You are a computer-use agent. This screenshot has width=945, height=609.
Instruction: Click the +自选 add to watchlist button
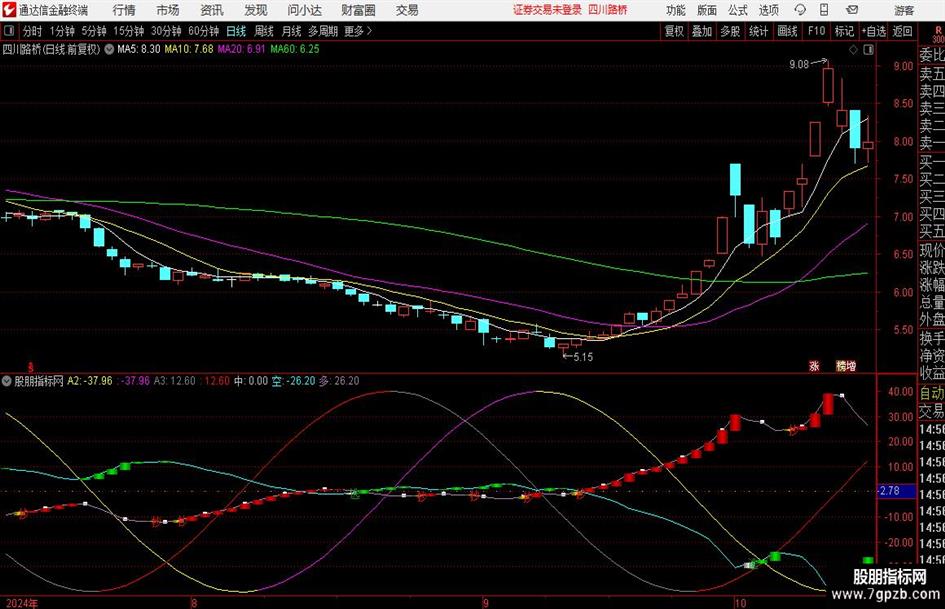(x=873, y=31)
